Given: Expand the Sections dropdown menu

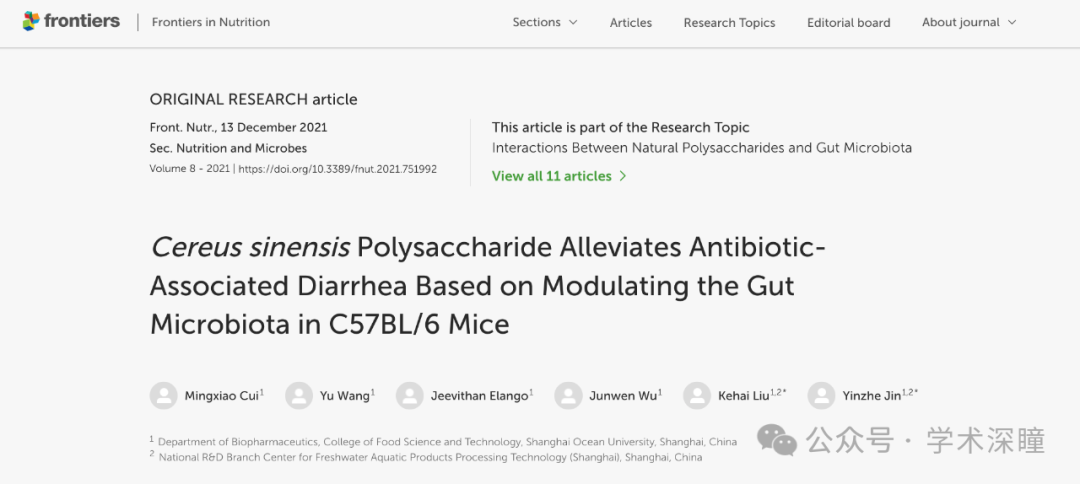Looking at the screenshot, I should 545,22.
